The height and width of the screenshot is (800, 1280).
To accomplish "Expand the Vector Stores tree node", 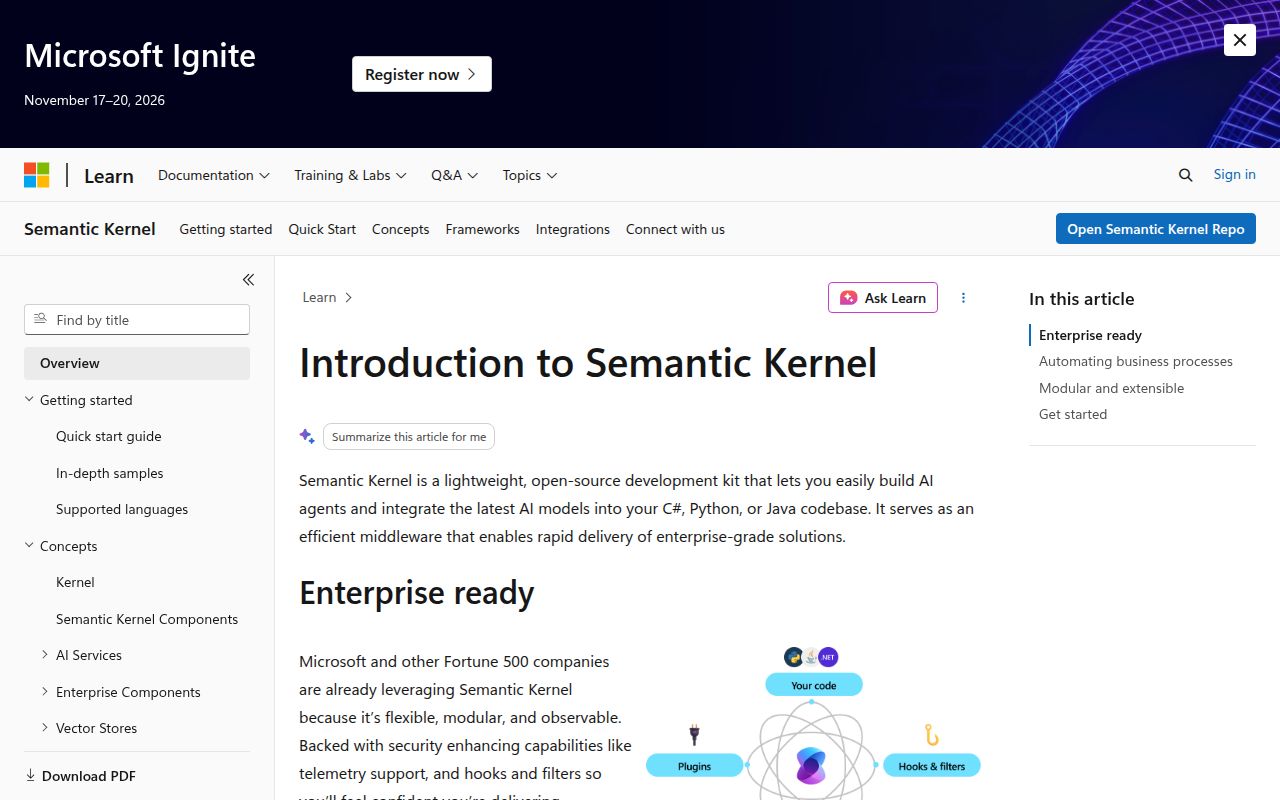I will tap(45, 727).
